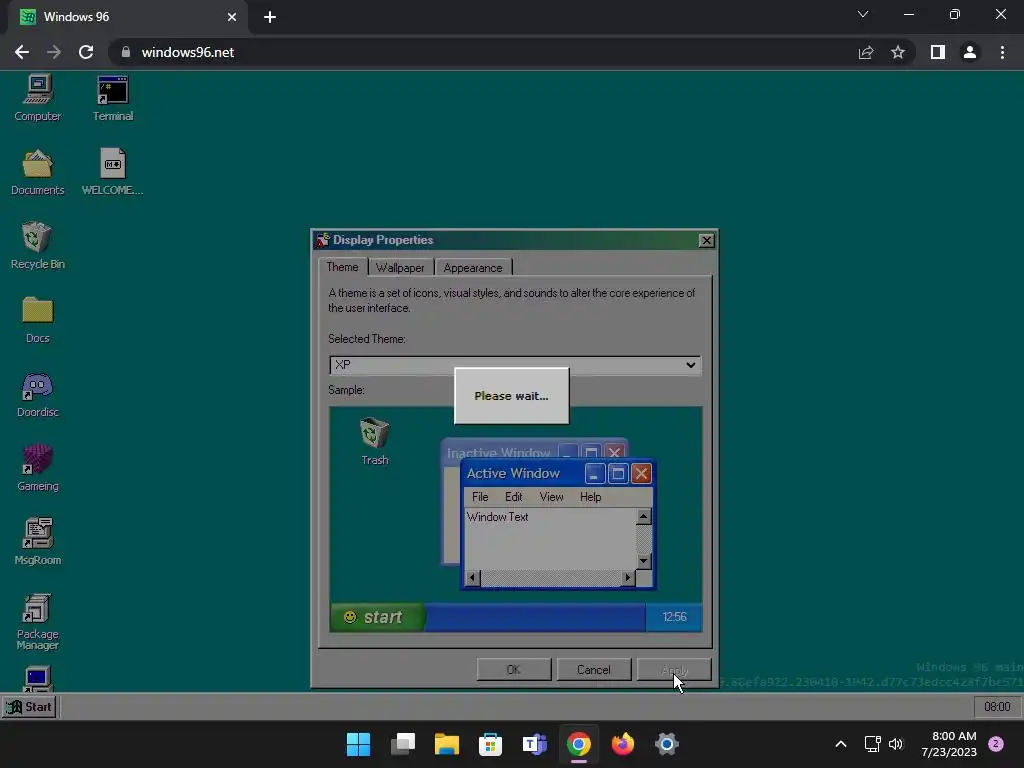The height and width of the screenshot is (768, 1024).
Task: Open a new browser tab
Action: tap(270, 17)
